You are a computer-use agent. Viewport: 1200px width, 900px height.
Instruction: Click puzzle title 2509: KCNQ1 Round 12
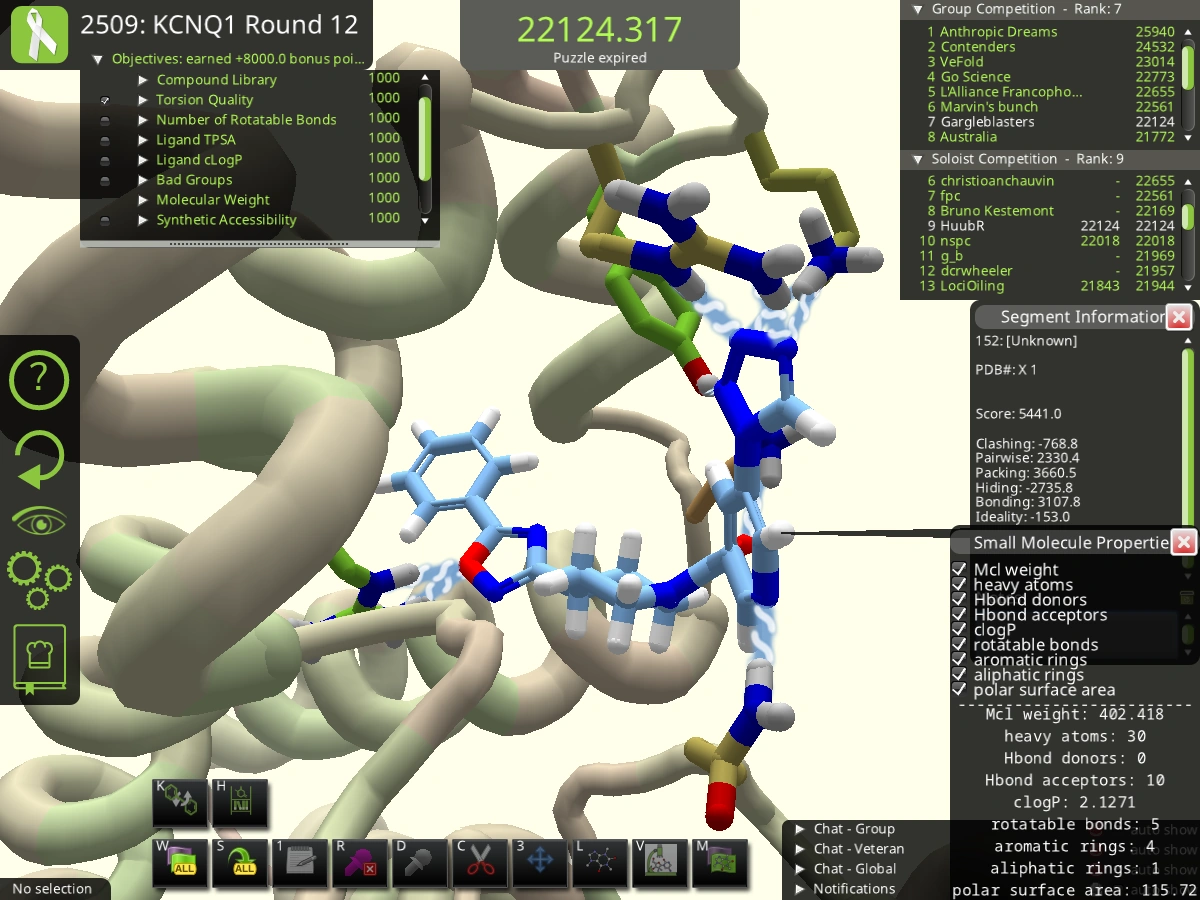[220, 24]
